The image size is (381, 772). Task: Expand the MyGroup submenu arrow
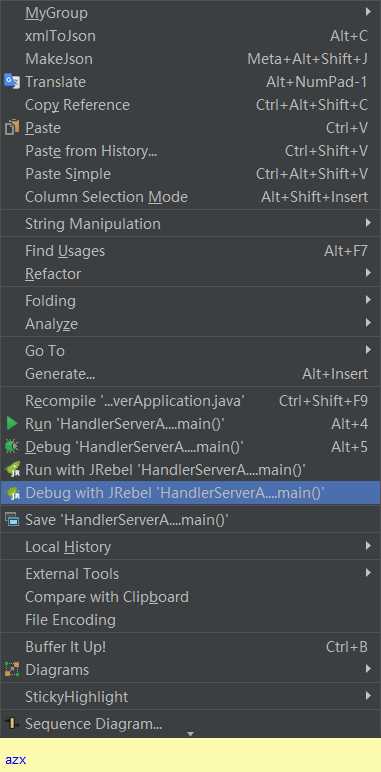pos(368,11)
